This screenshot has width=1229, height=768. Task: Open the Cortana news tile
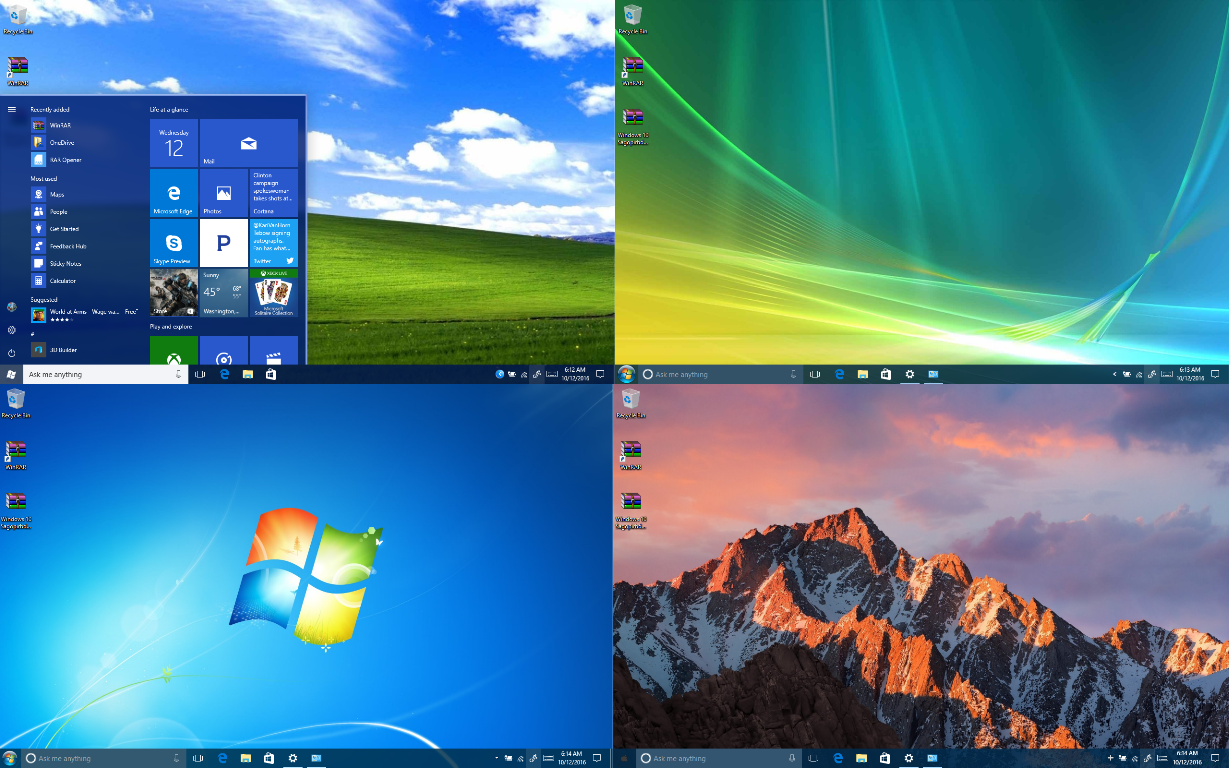274,193
